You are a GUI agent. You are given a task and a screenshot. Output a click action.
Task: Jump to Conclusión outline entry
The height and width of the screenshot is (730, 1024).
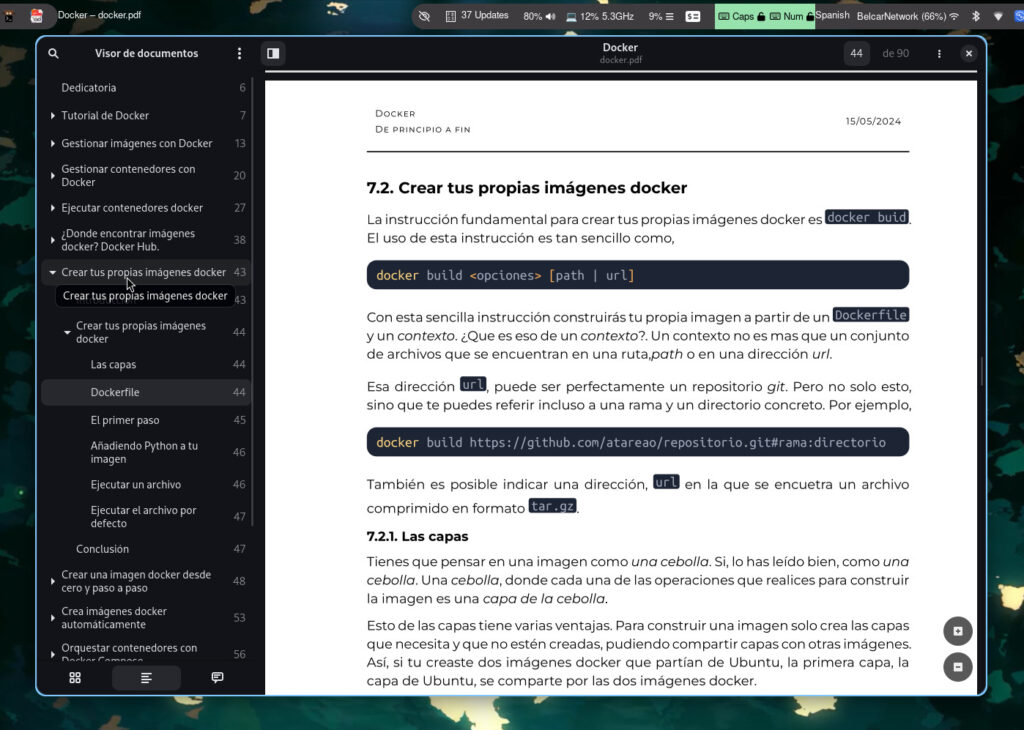[146, 548]
